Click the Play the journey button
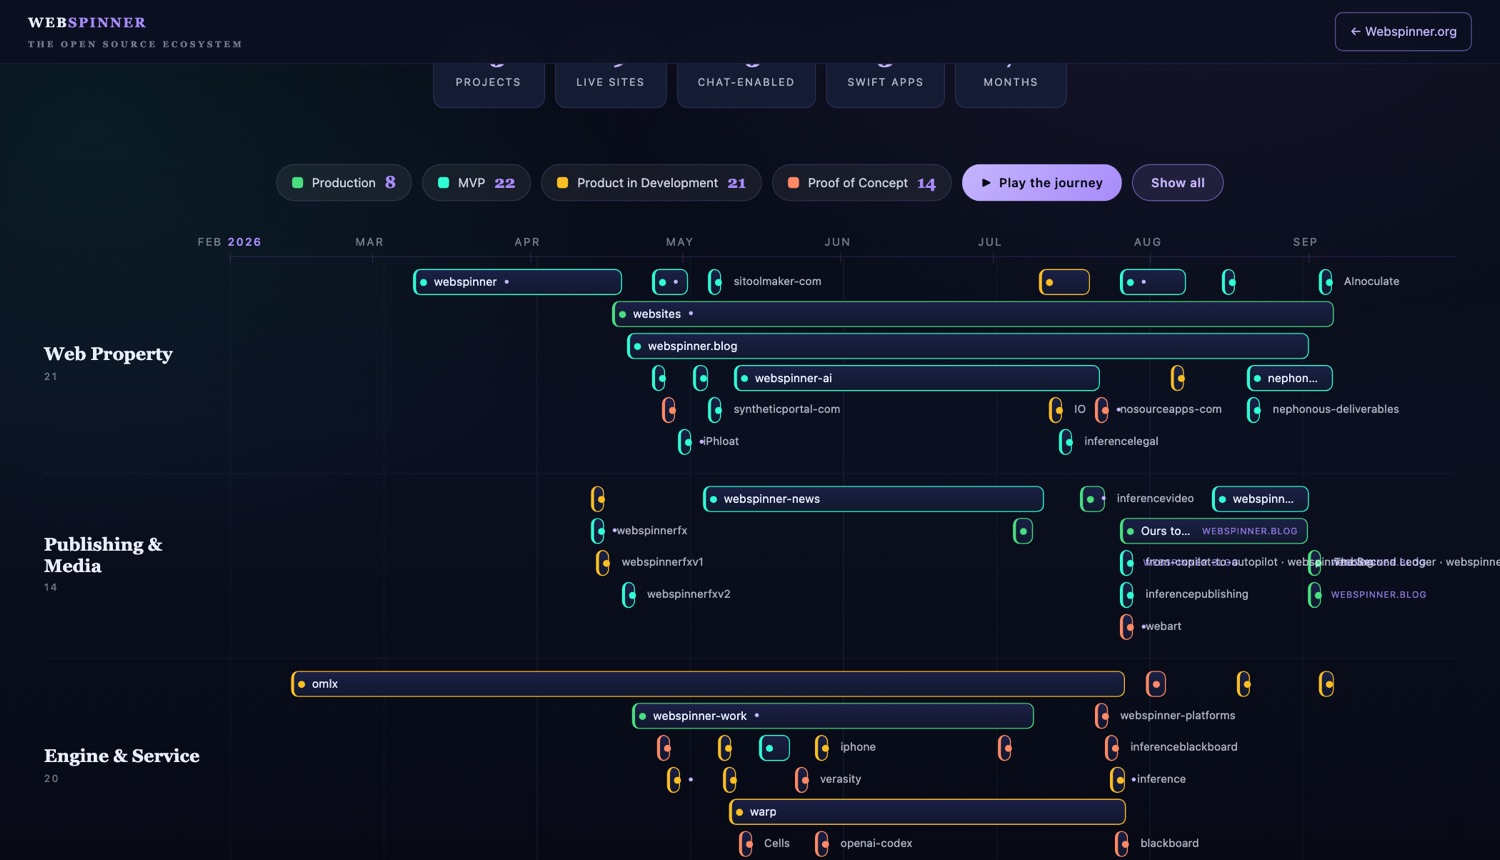The width and height of the screenshot is (1500, 860). [x=1042, y=183]
